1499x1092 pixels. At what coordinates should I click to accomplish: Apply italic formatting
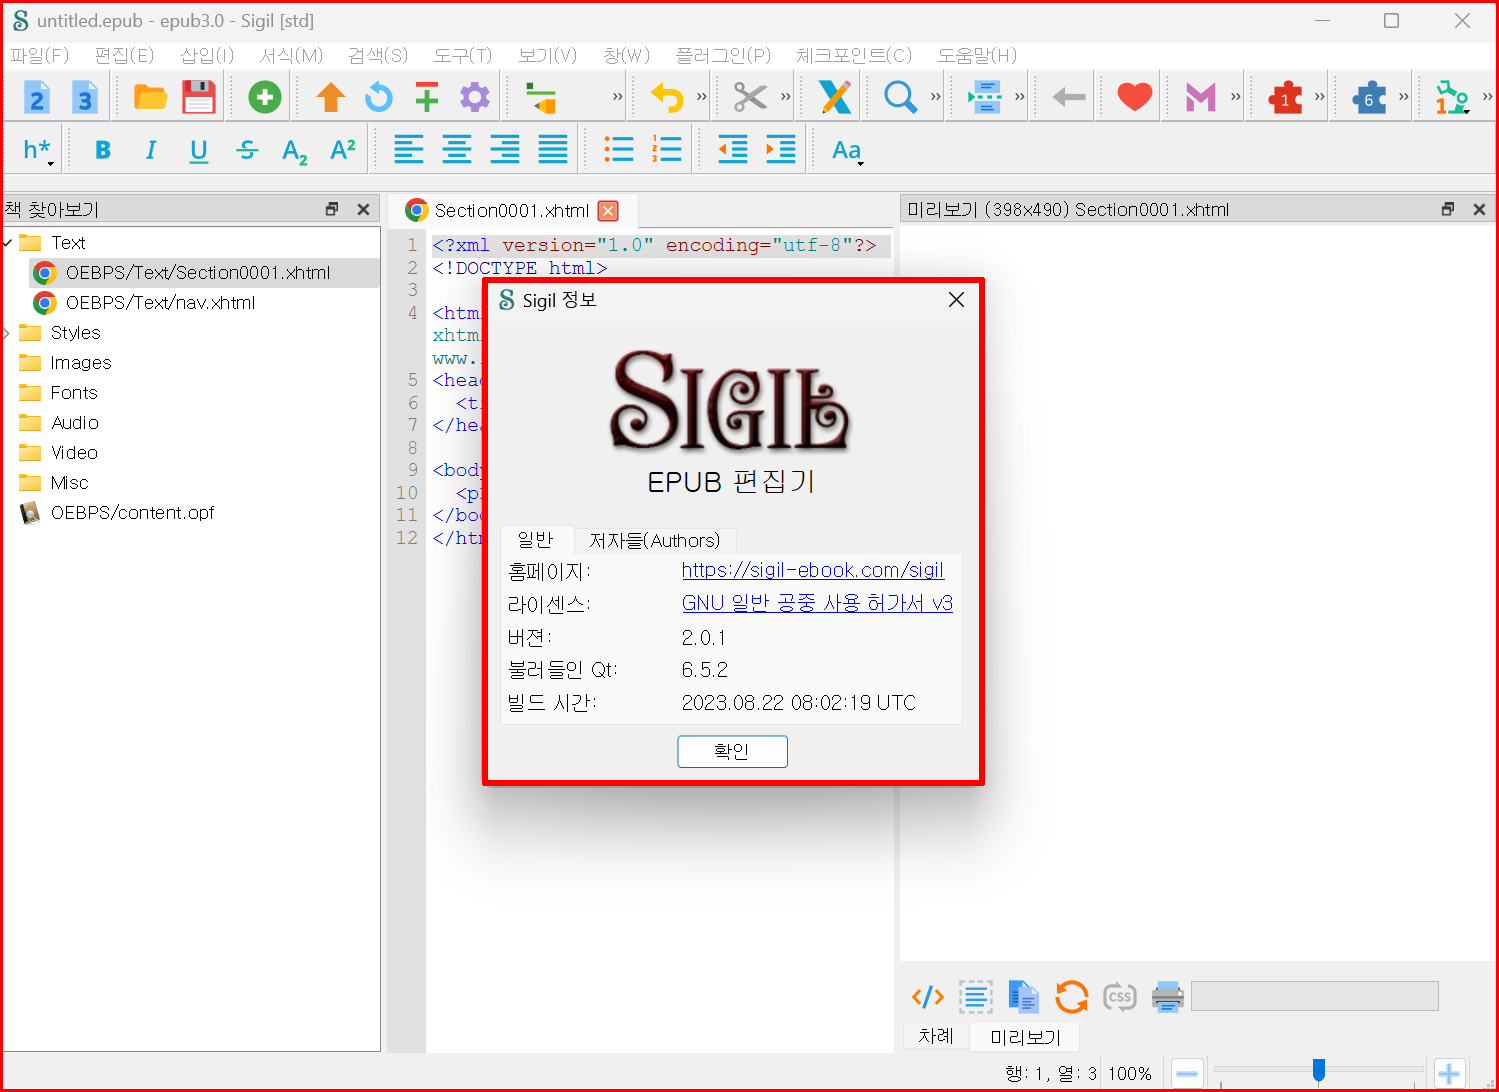point(151,150)
